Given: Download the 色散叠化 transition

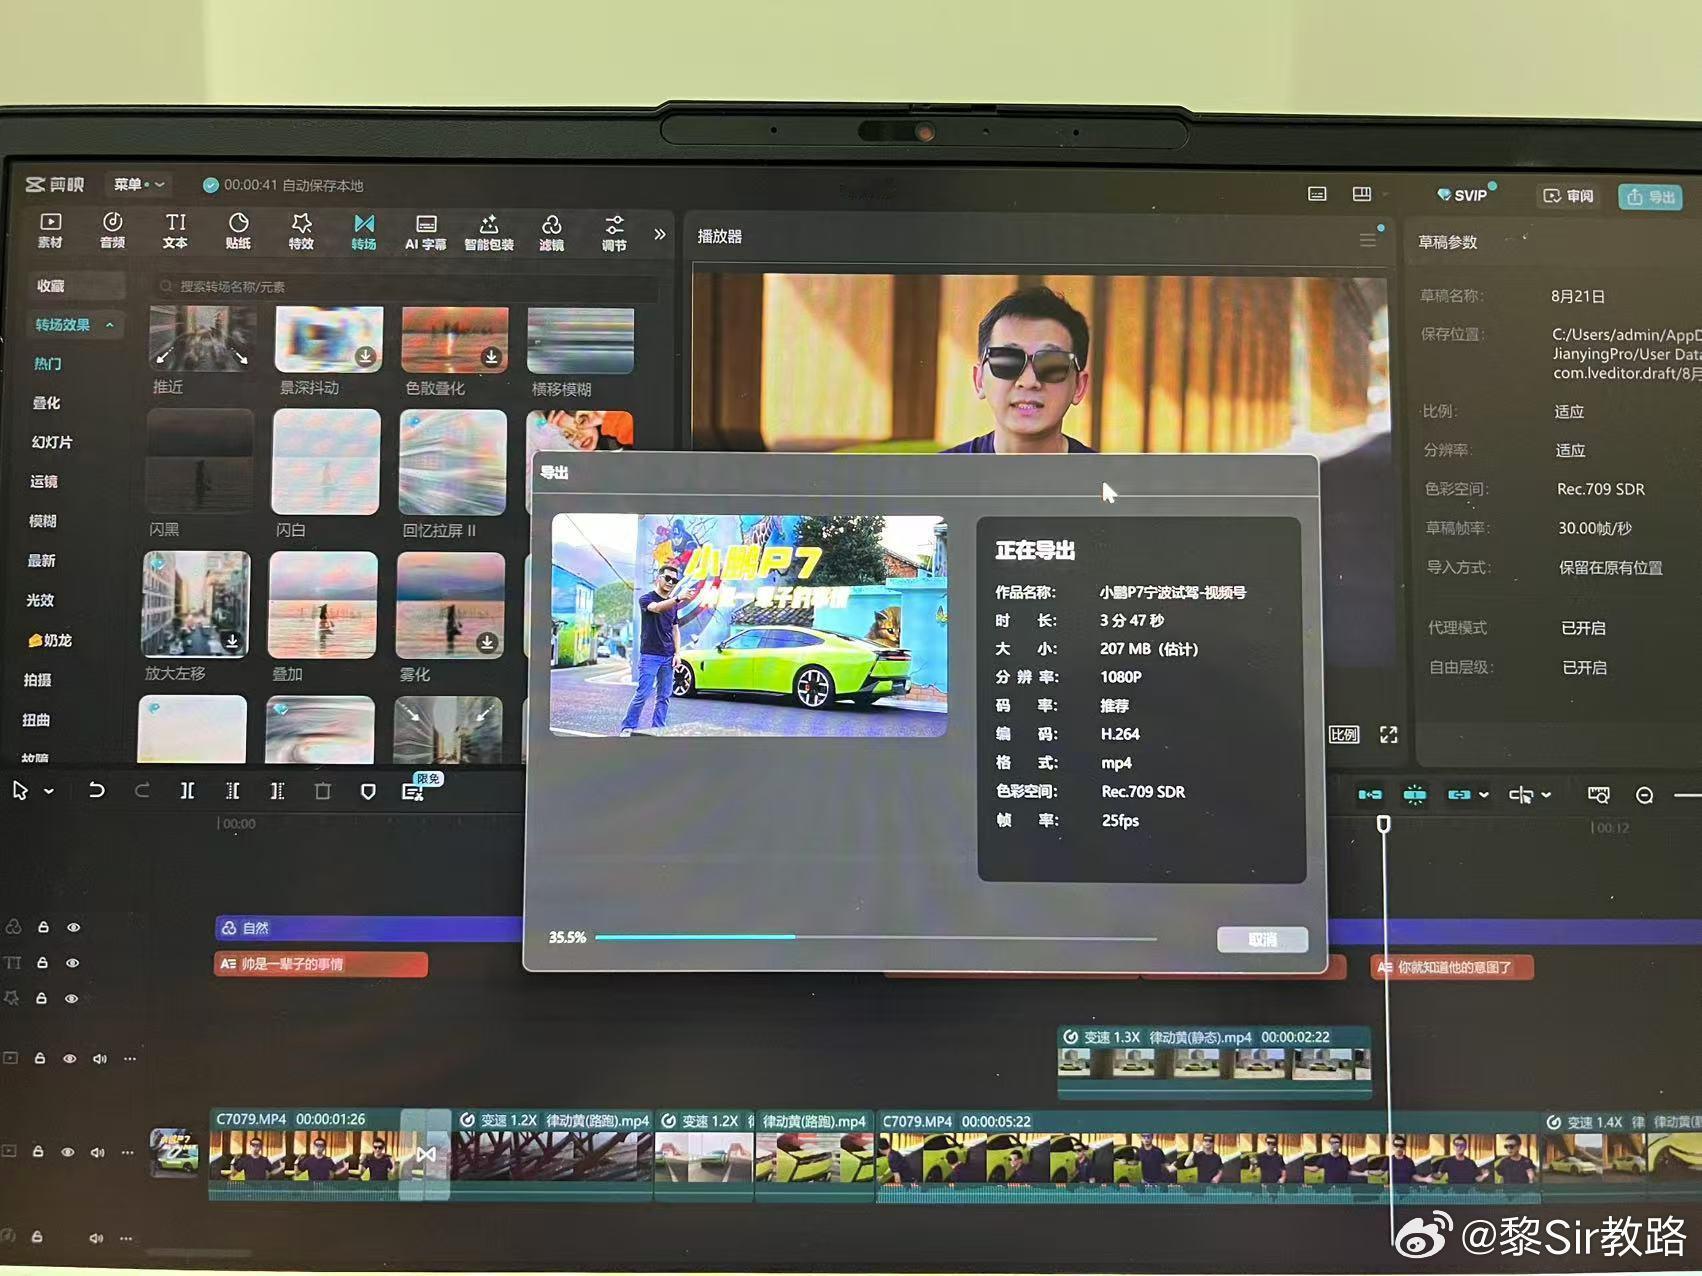Looking at the screenshot, I should tap(491, 357).
